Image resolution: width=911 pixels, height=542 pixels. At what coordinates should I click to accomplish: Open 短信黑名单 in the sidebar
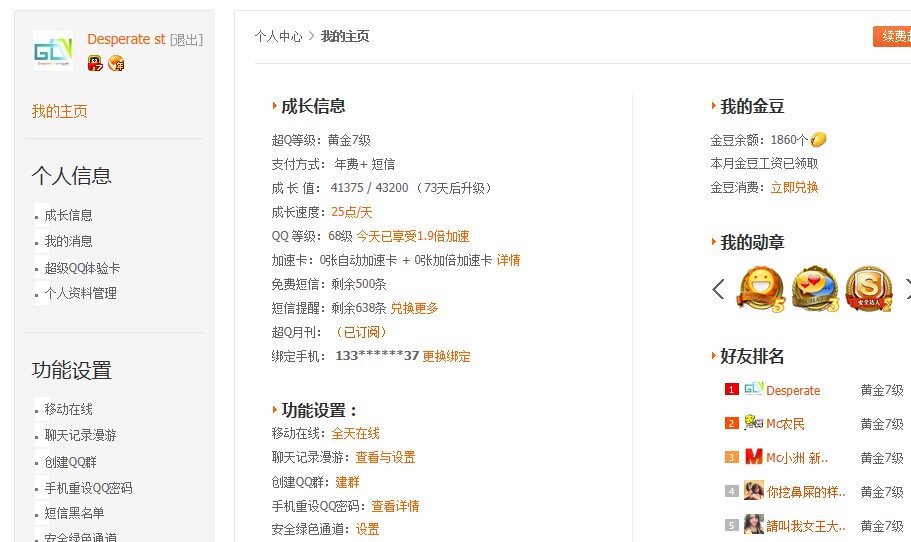coord(74,514)
